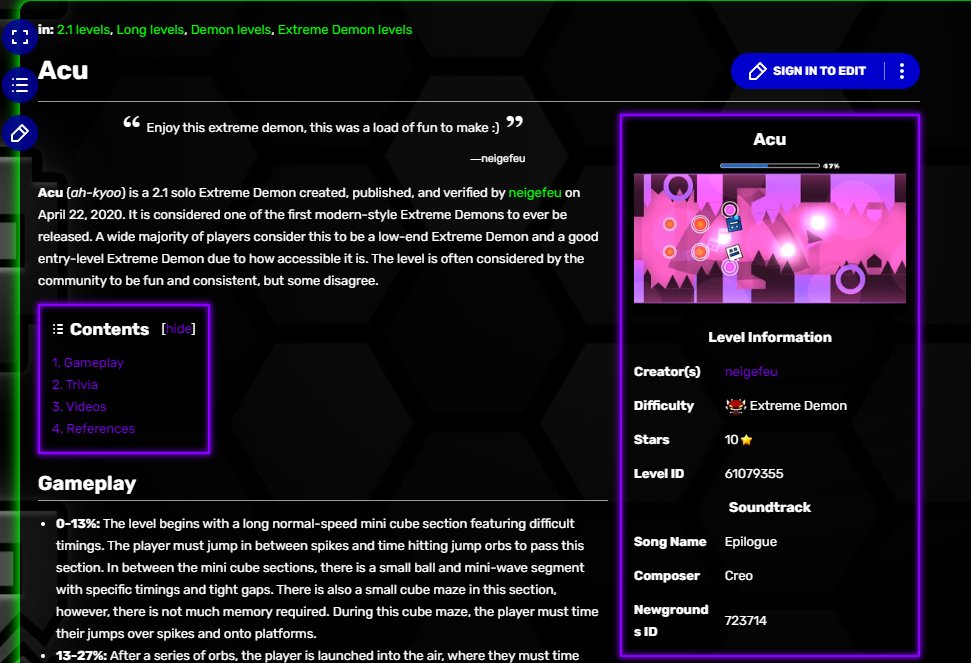The height and width of the screenshot is (663, 971).
Task: Follow the neigefeu link in the intro paragraph
Action: 535,193
